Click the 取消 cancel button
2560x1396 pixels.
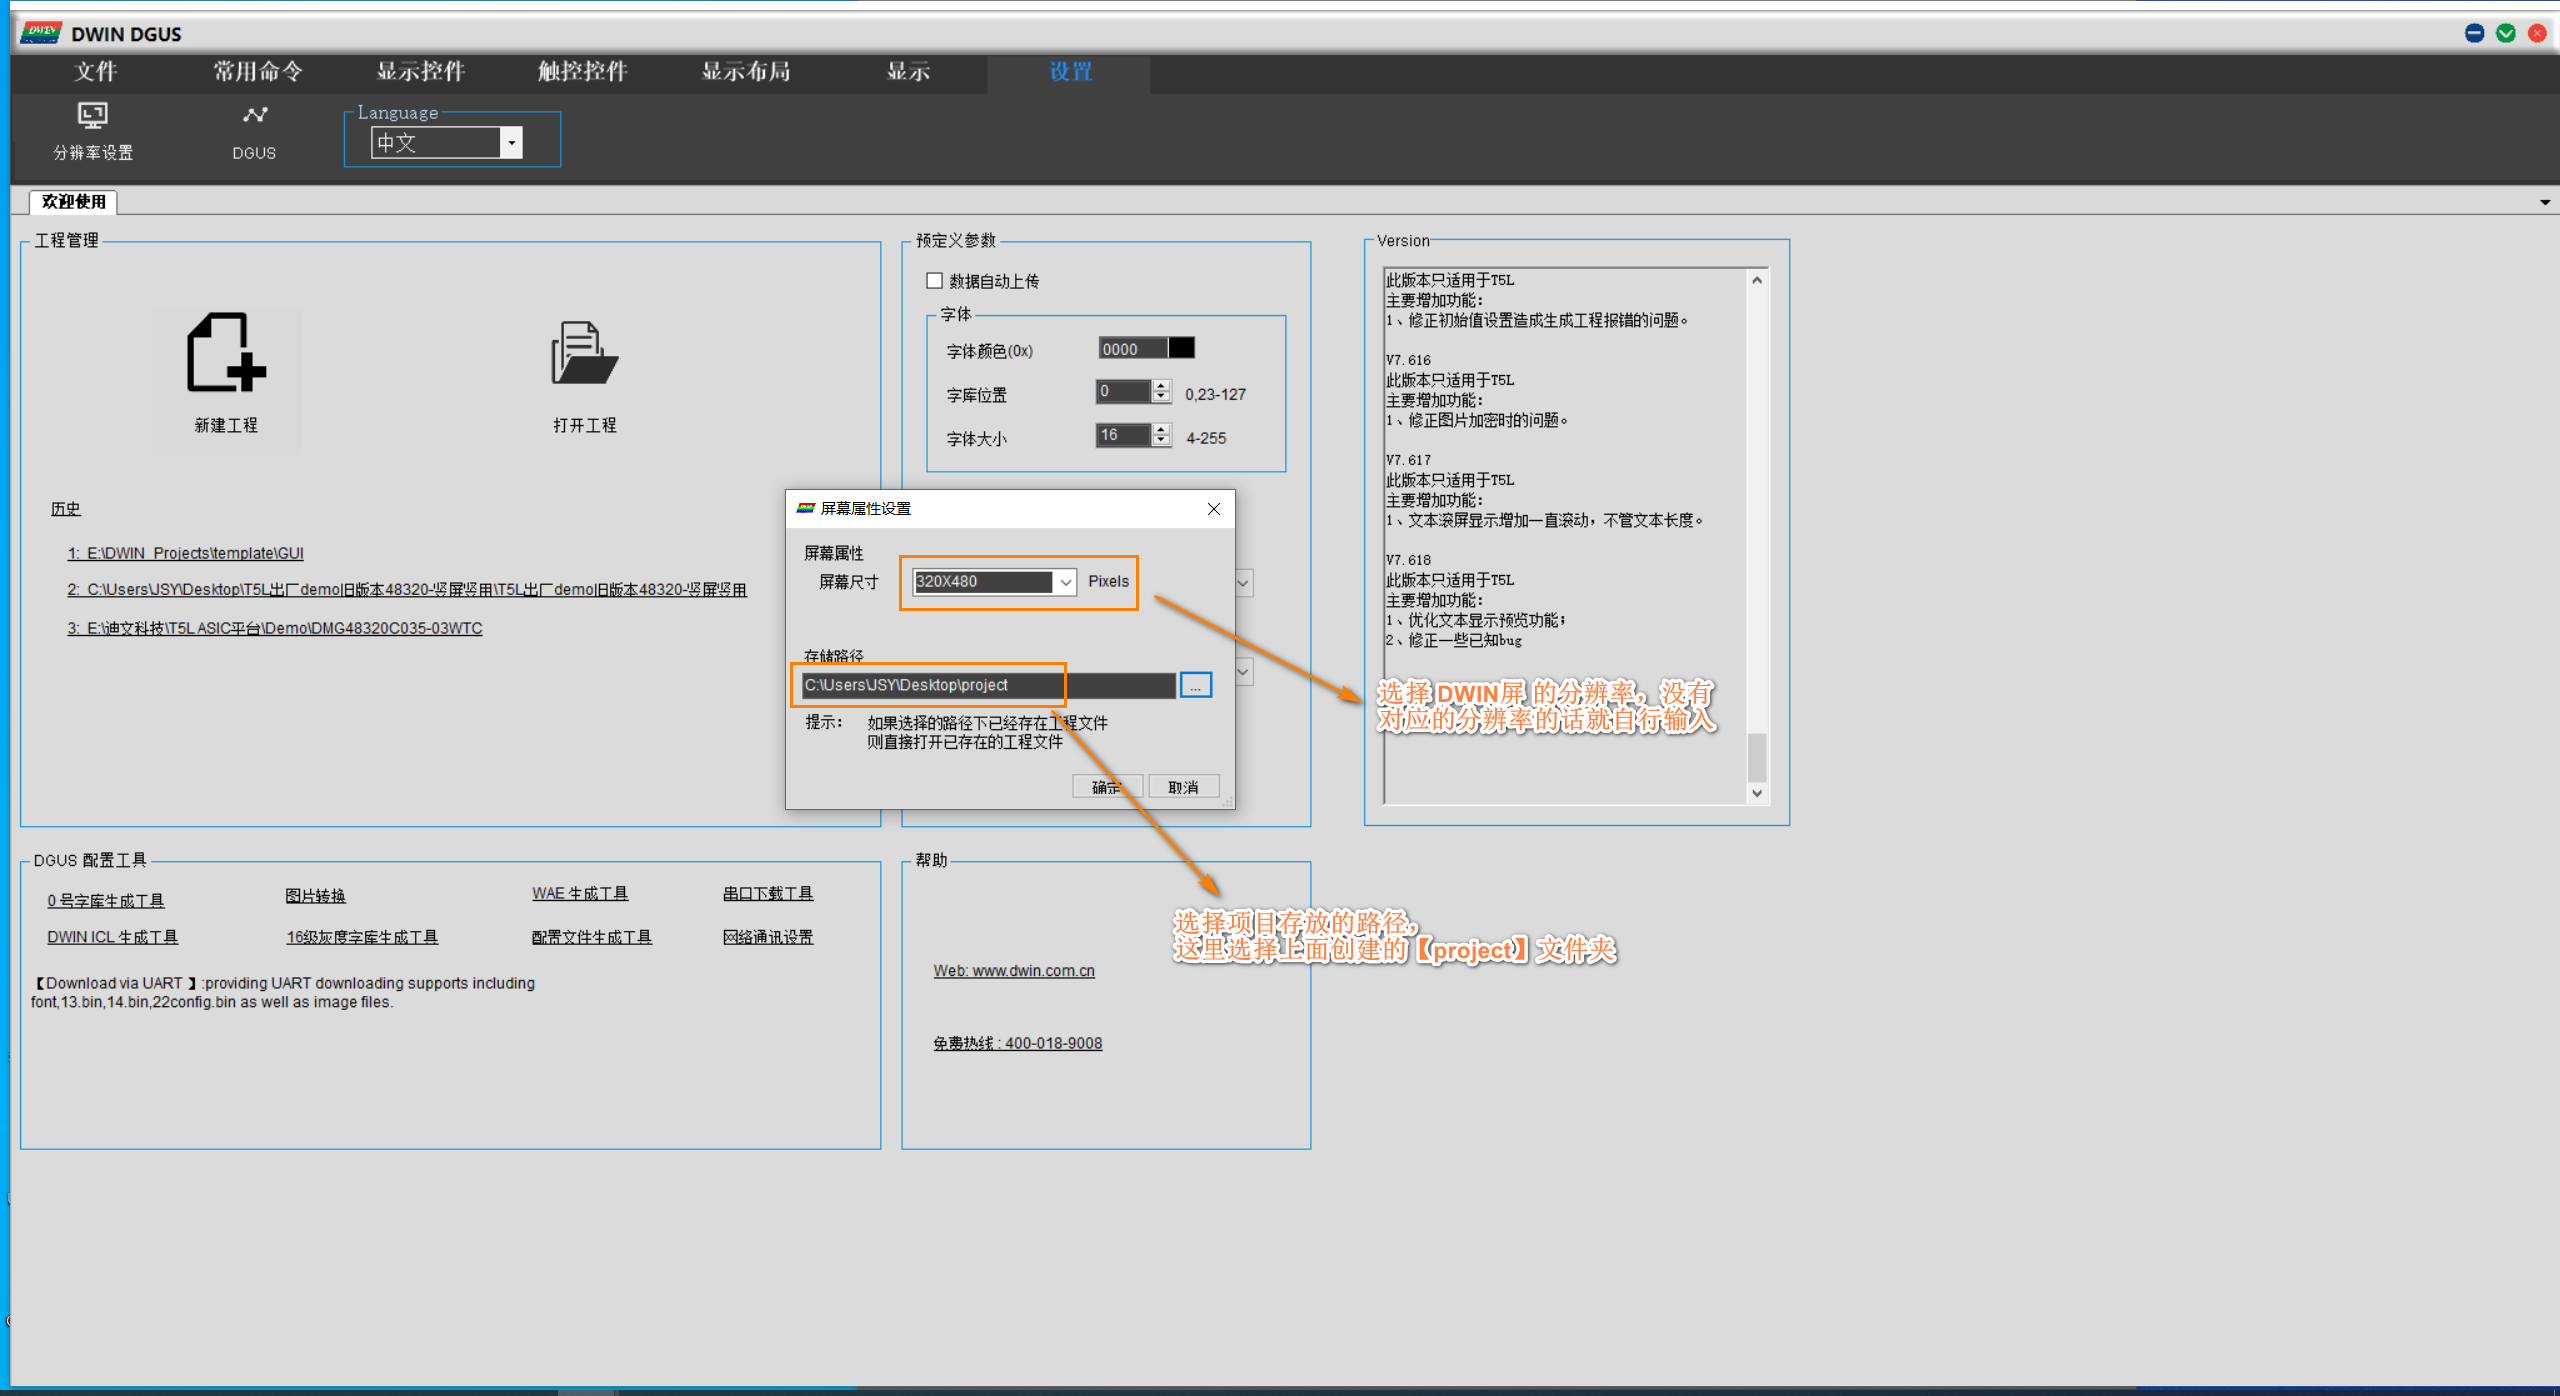[1184, 787]
